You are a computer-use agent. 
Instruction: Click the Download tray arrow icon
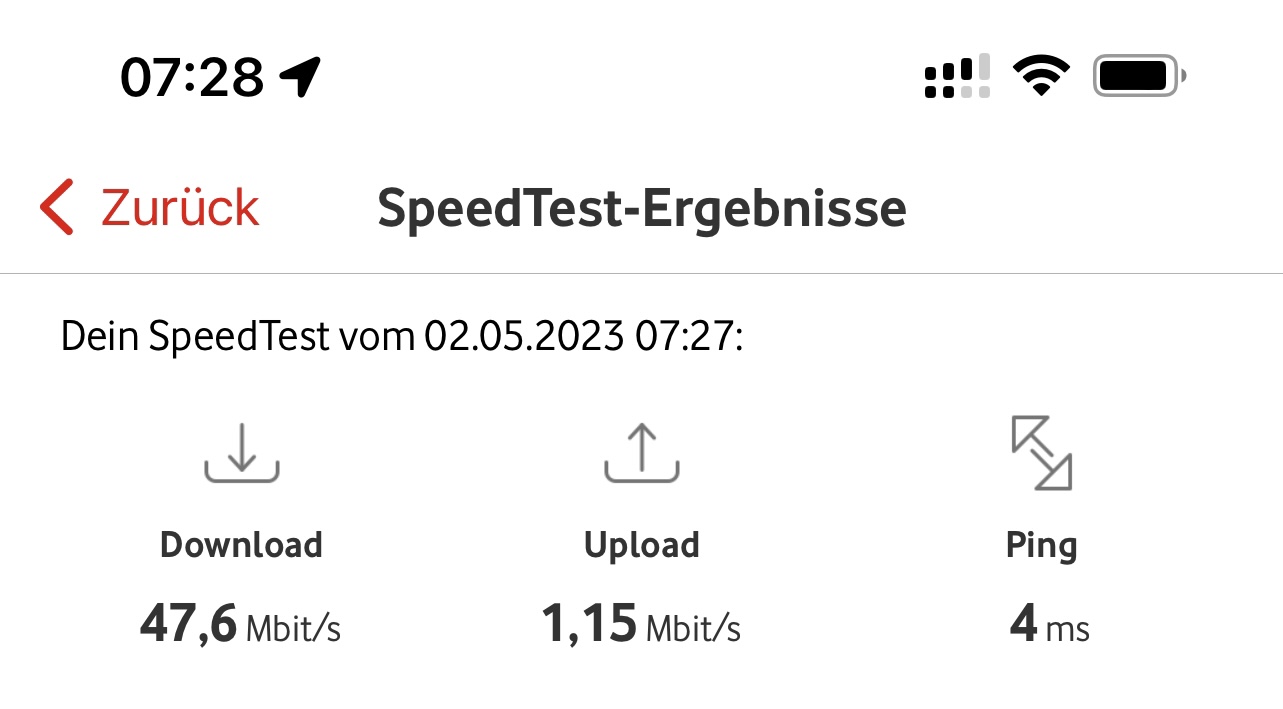click(242, 453)
